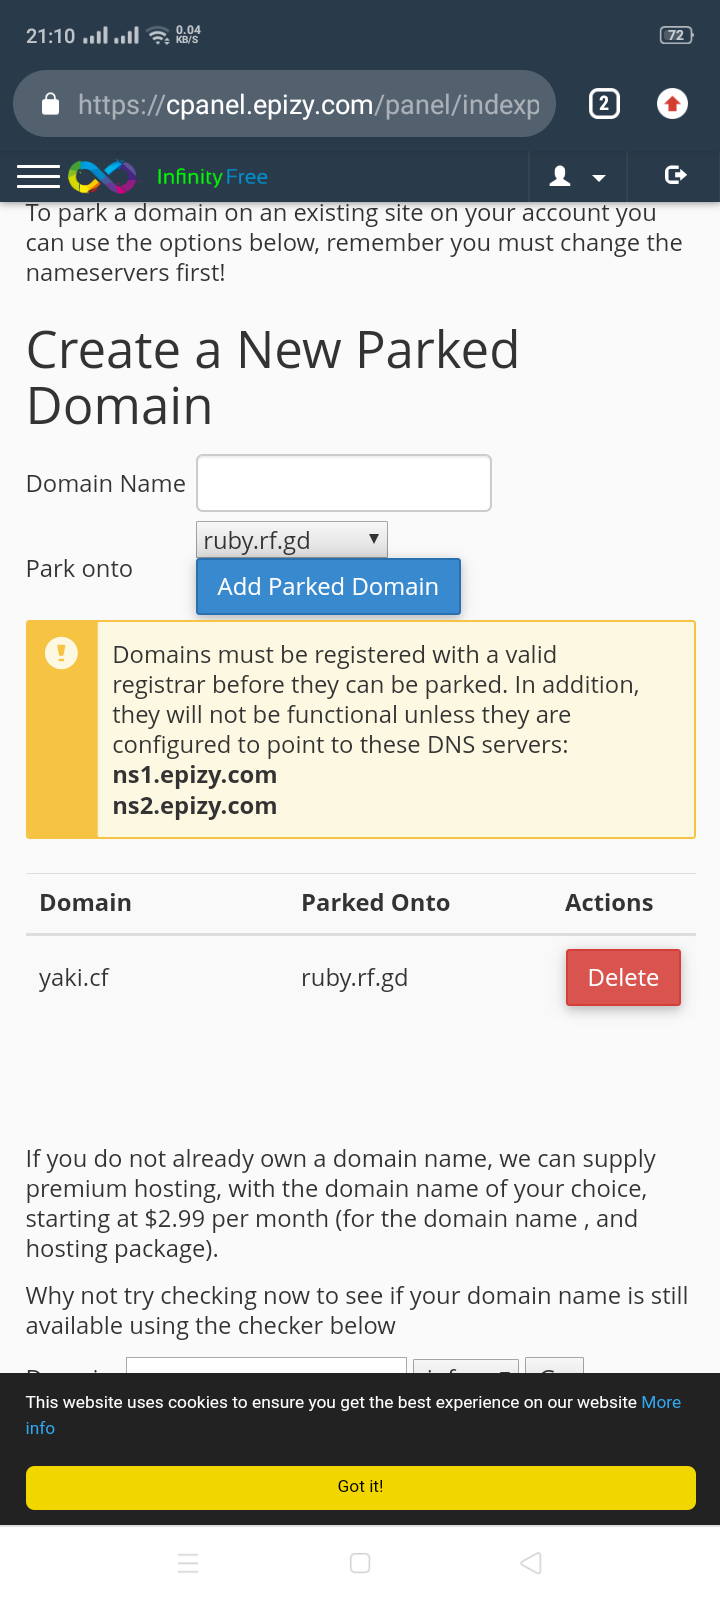Tap the cpanel.epizy.com URL address bar
This screenshot has height=1600, width=720.
tap(308, 104)
